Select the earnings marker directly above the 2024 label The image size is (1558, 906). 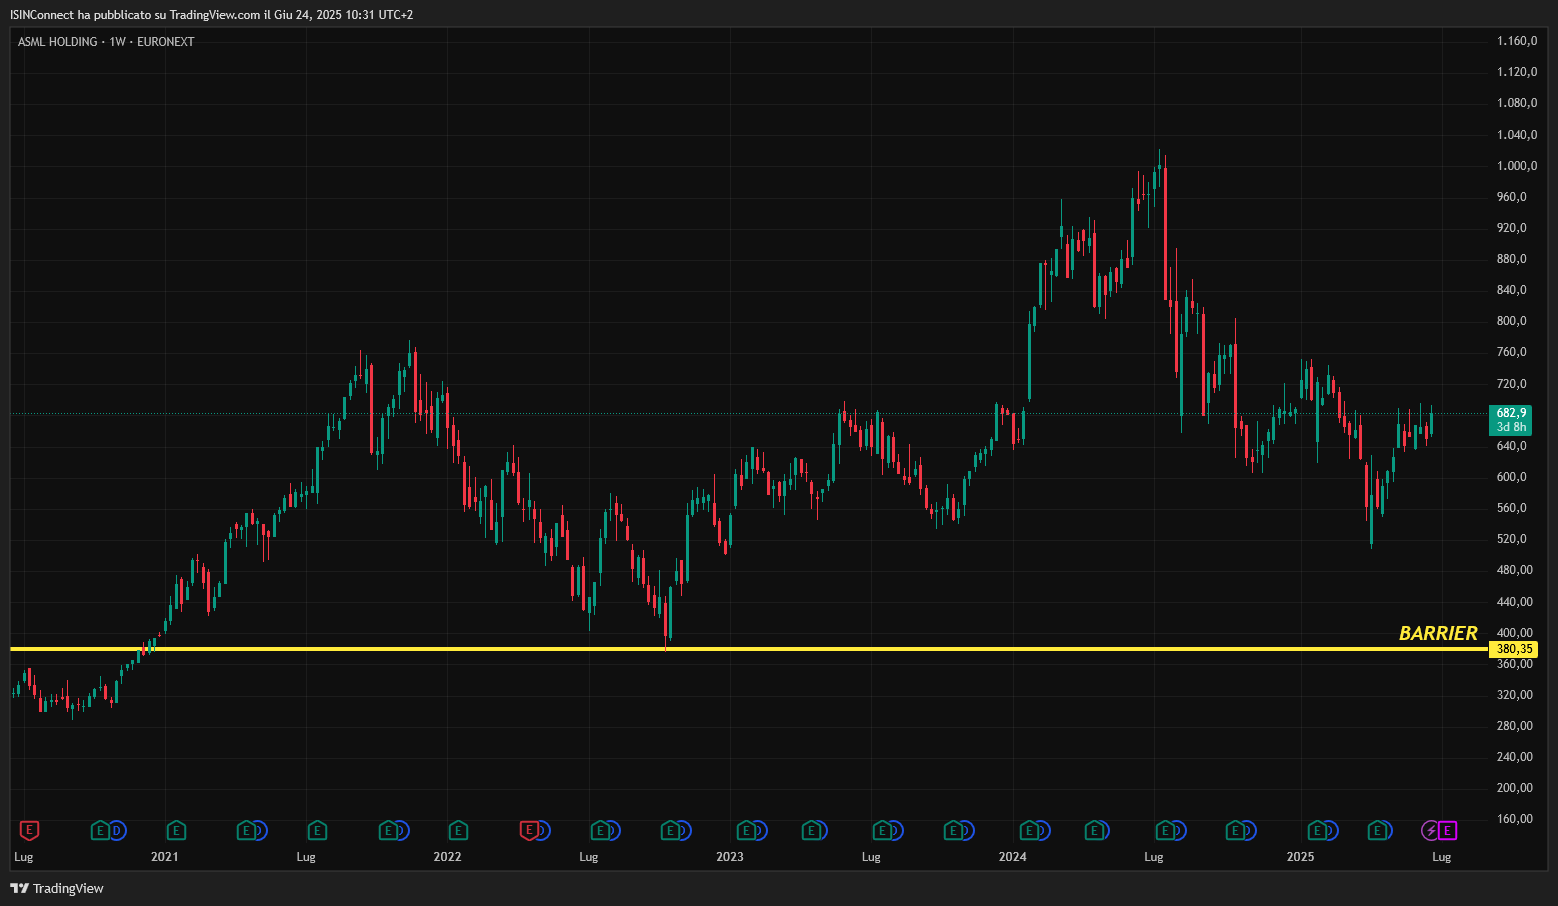tap(1029, 830)
